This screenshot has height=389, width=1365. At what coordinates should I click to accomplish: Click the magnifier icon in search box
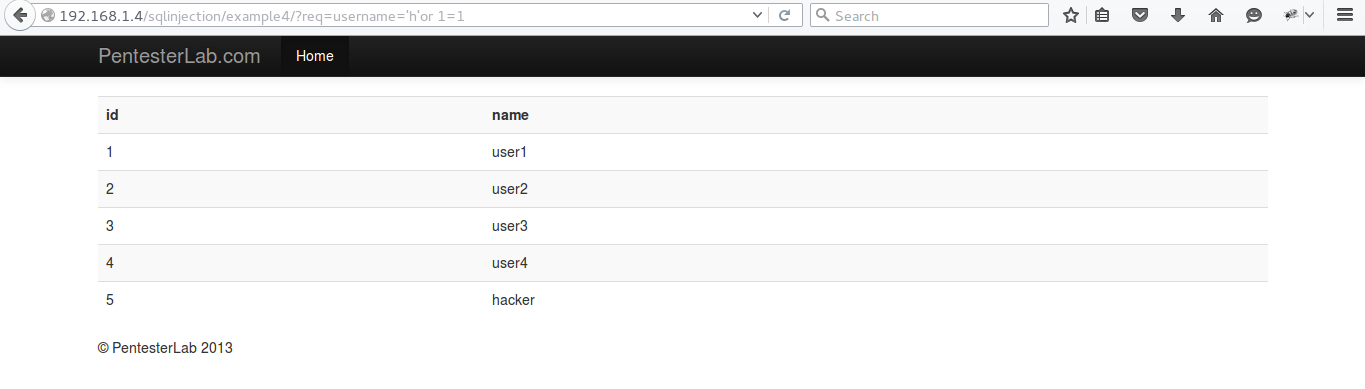[x=822, y=15]
